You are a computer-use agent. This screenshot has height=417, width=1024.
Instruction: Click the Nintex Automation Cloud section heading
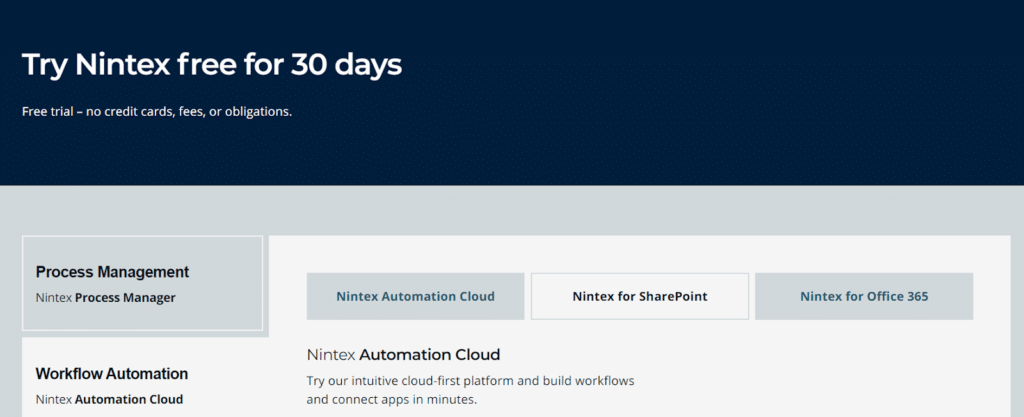403,355
